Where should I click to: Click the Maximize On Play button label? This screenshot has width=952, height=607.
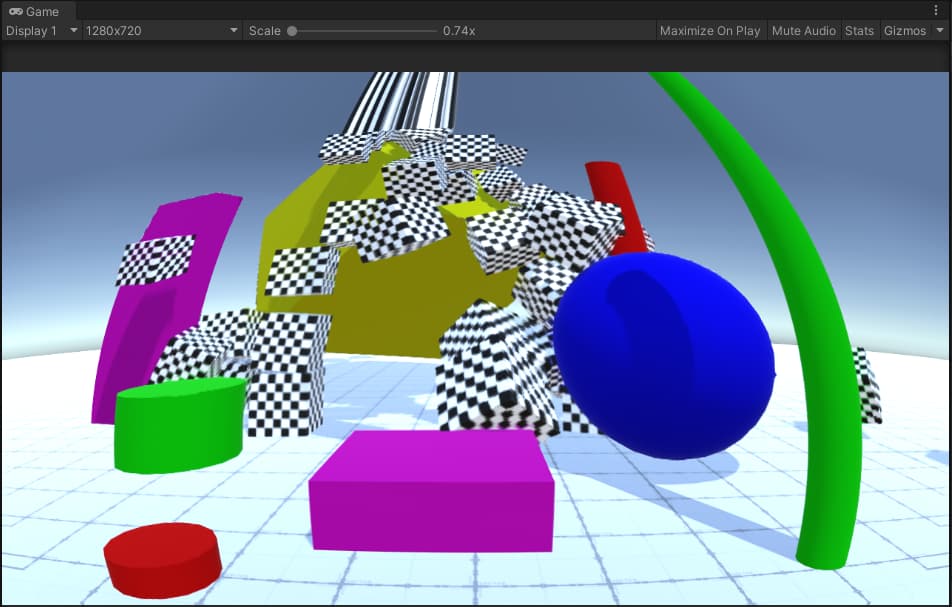tap(710, 31)
